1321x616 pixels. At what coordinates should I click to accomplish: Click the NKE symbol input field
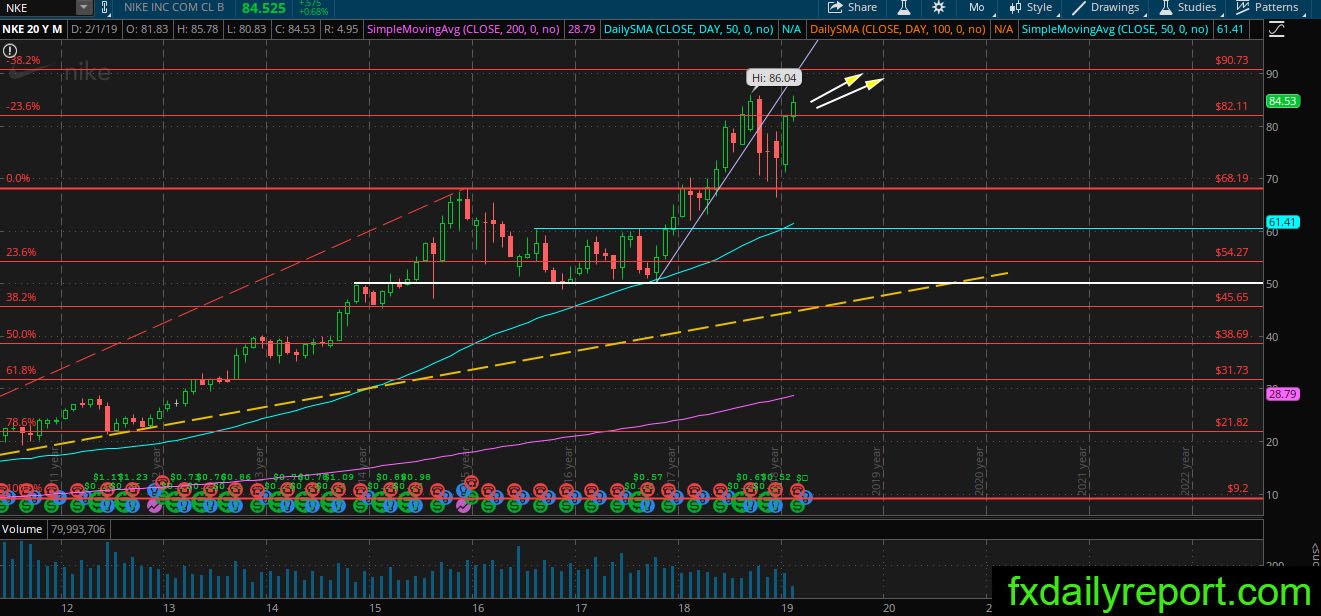click(37, 8)
